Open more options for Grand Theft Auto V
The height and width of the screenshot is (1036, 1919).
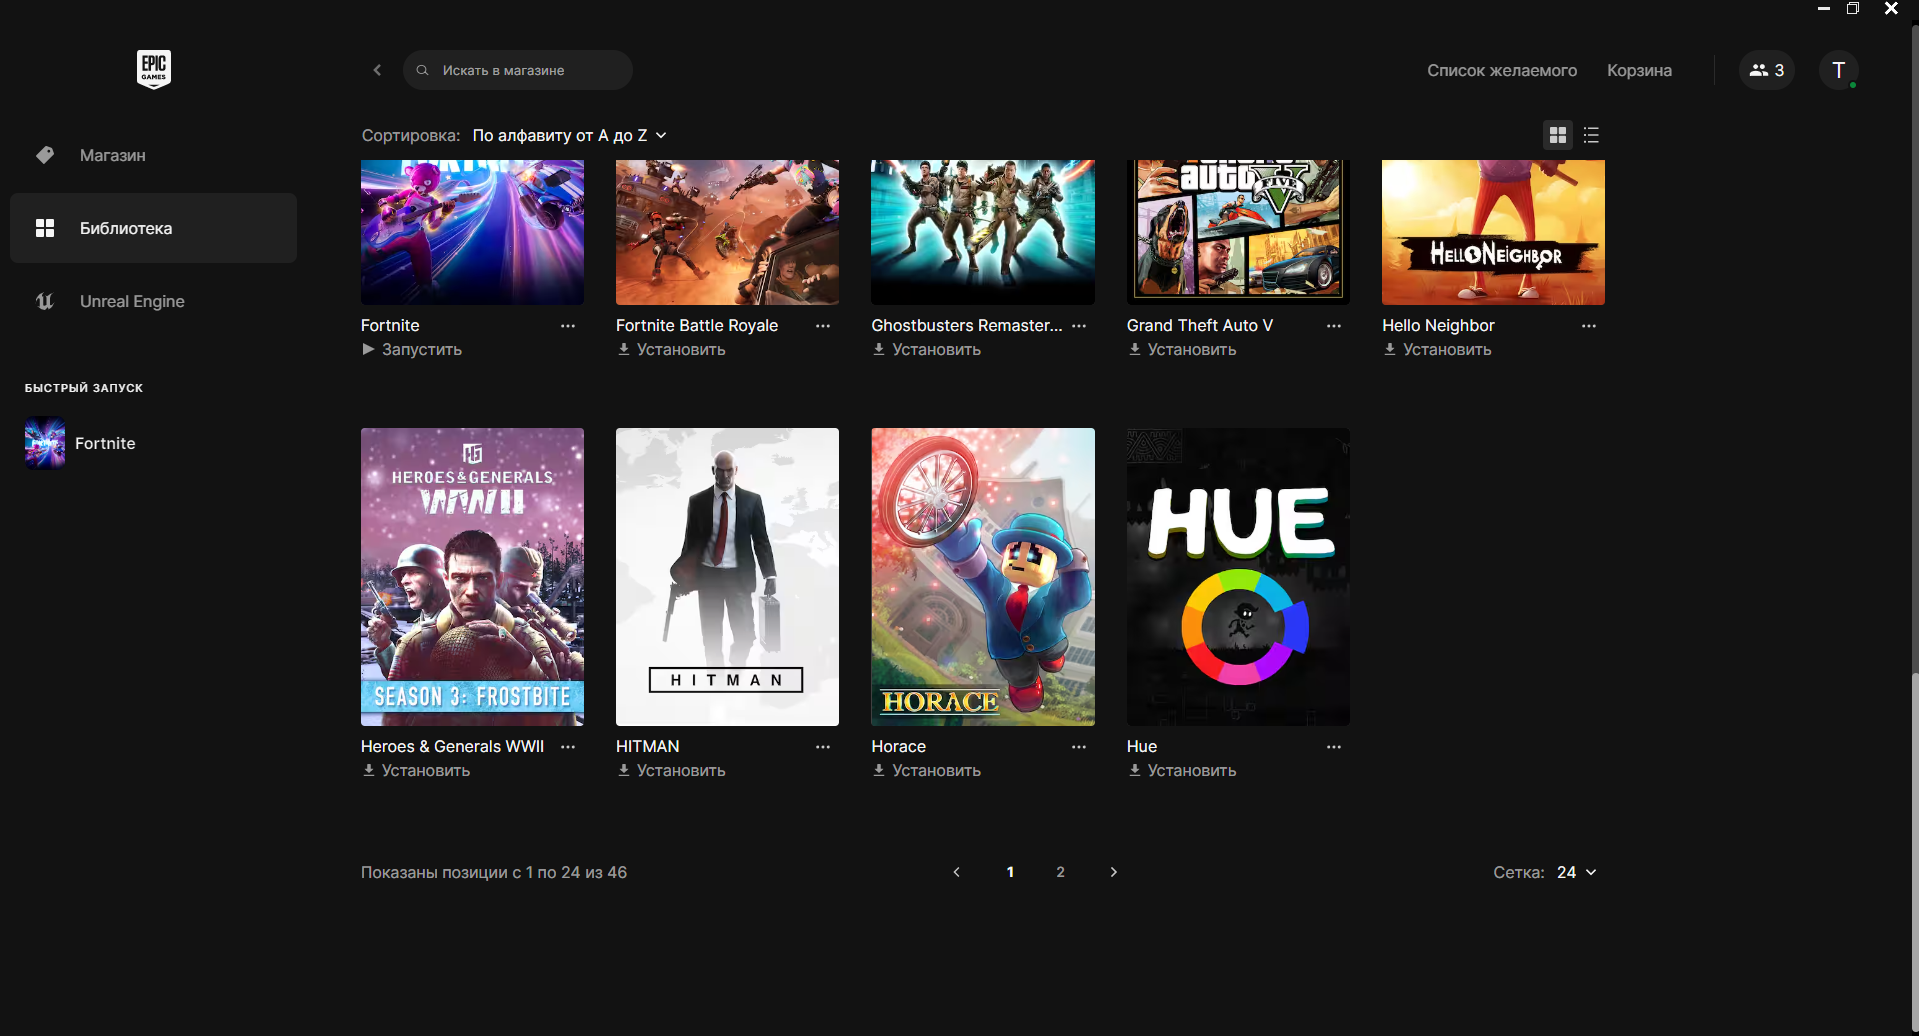coord(1334,326)
